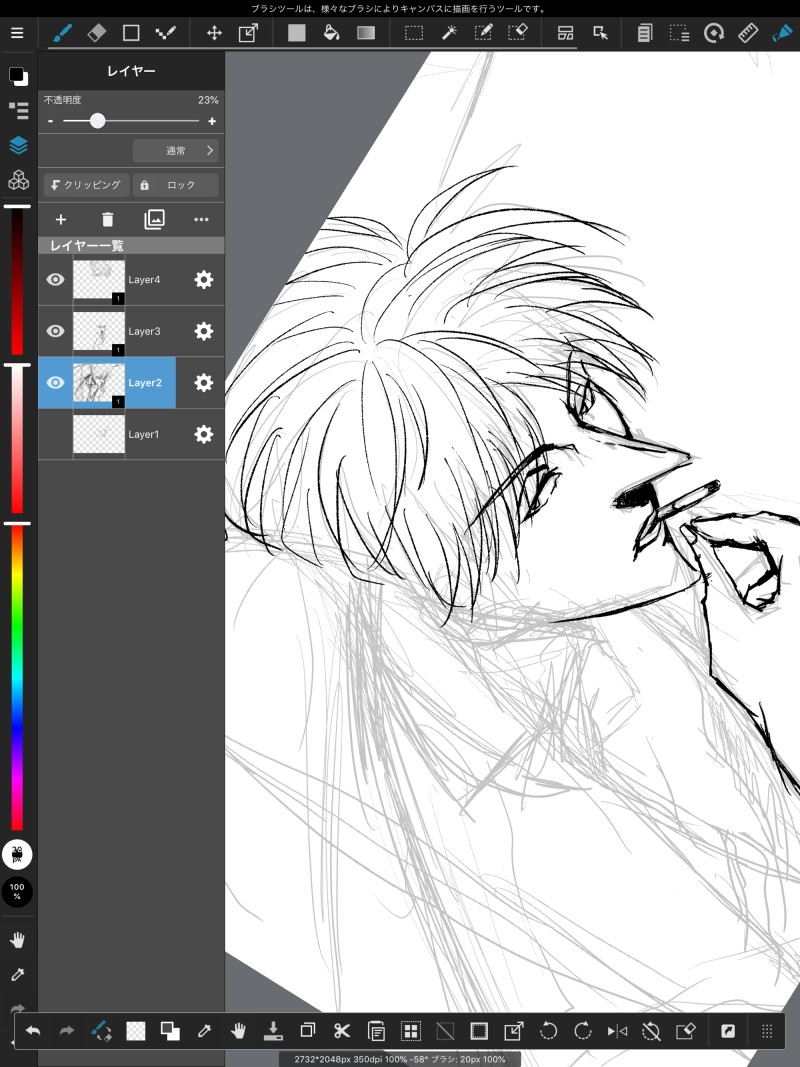Open Layer3 settings gear
The height and width of the screenshot is (1067, 800).
click(203, 331)
